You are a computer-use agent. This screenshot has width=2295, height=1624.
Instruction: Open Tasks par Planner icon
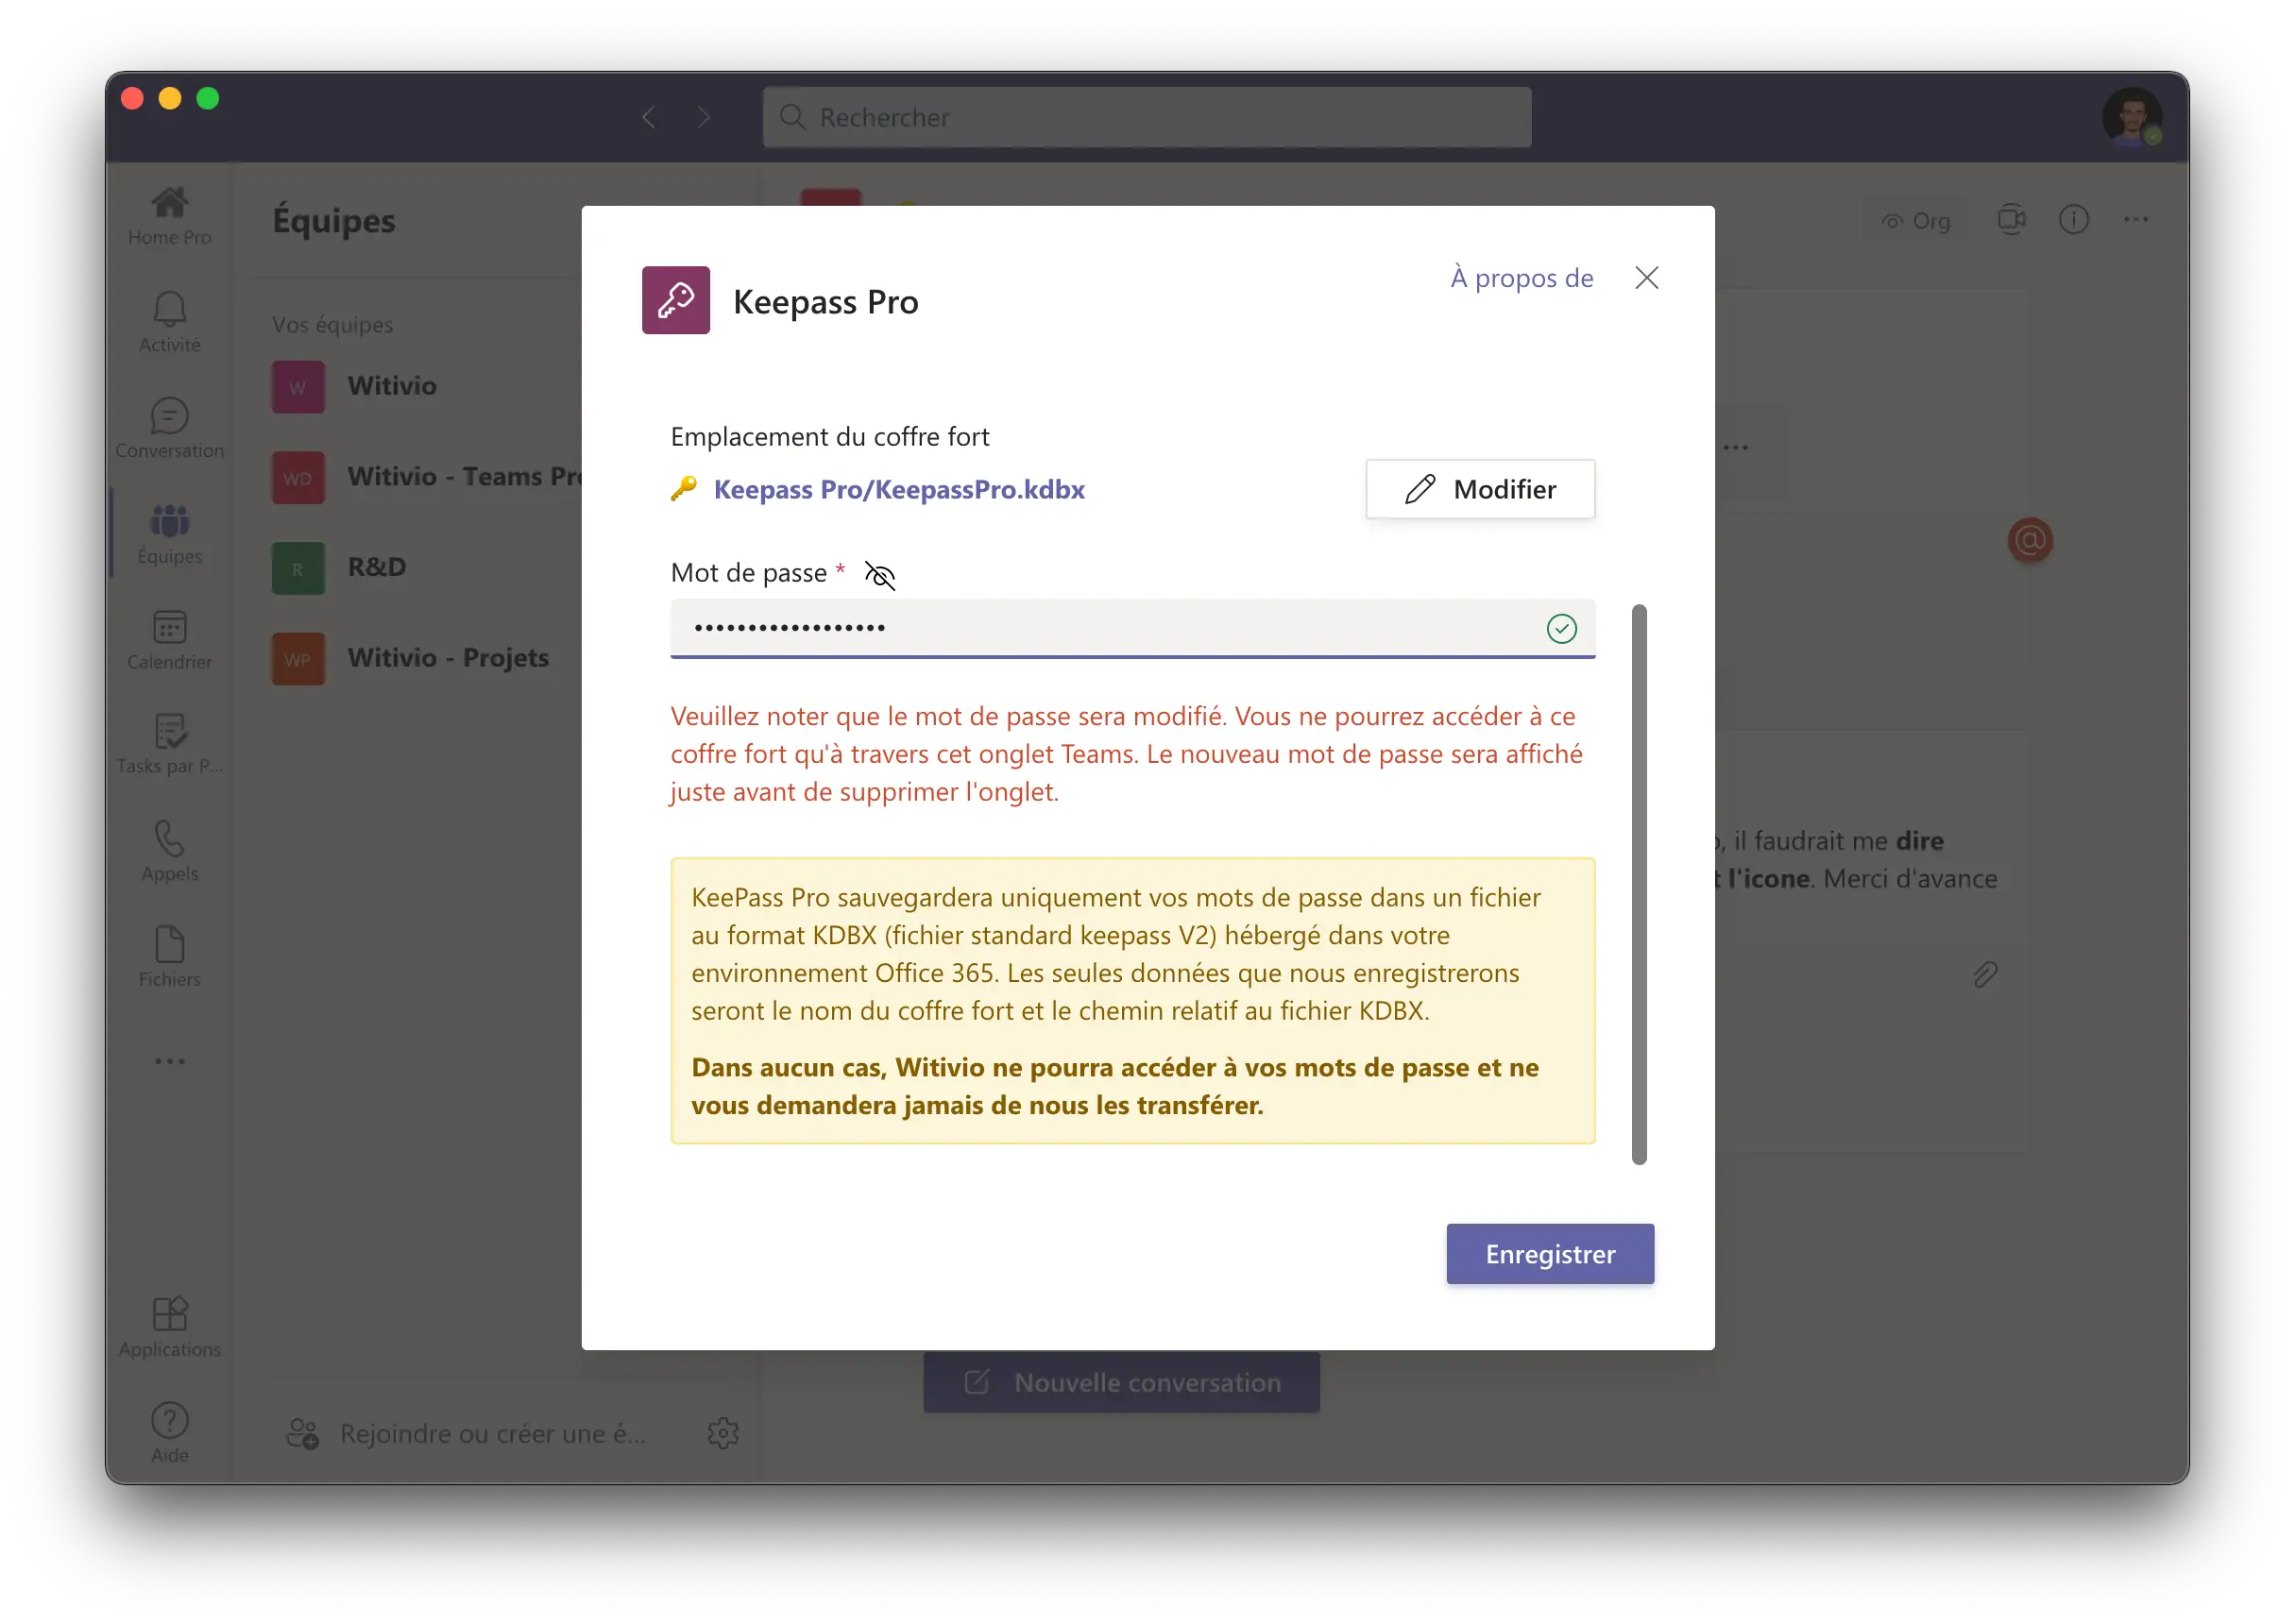tap(169, 745)
